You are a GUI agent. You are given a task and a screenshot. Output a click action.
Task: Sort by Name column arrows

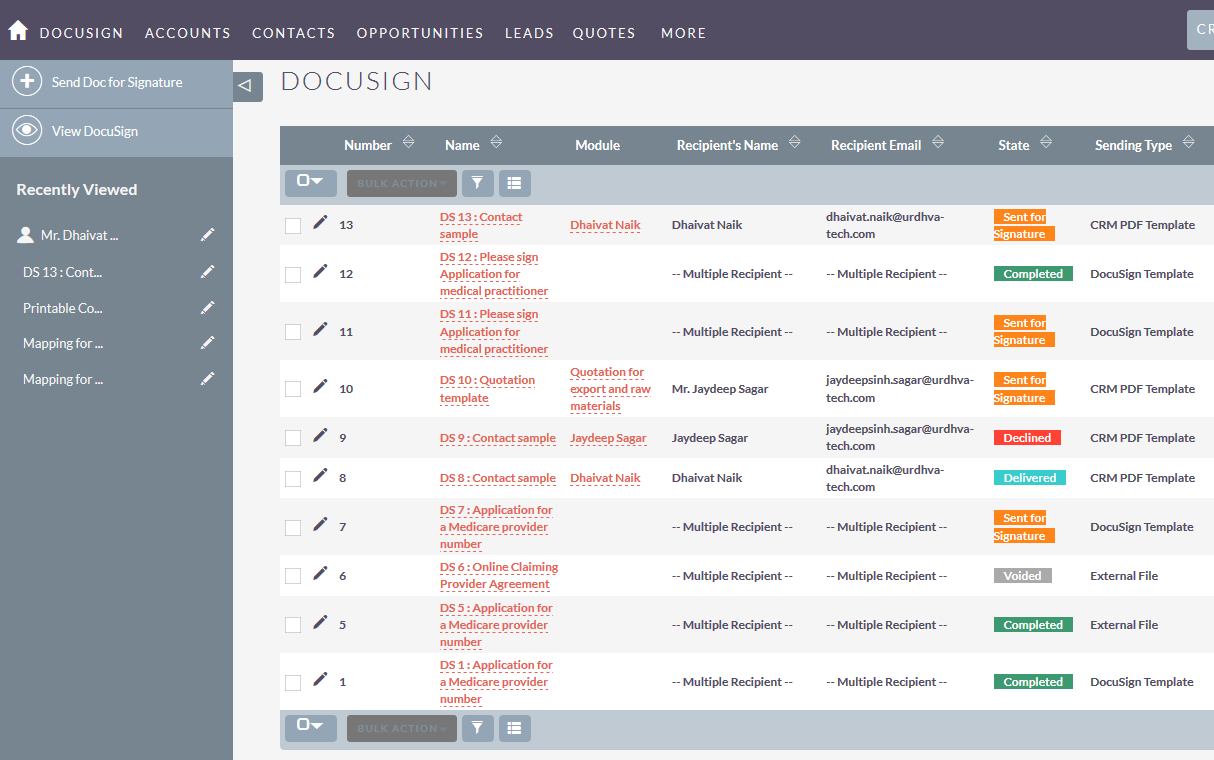pyautogui.click(x=496, y=143)
